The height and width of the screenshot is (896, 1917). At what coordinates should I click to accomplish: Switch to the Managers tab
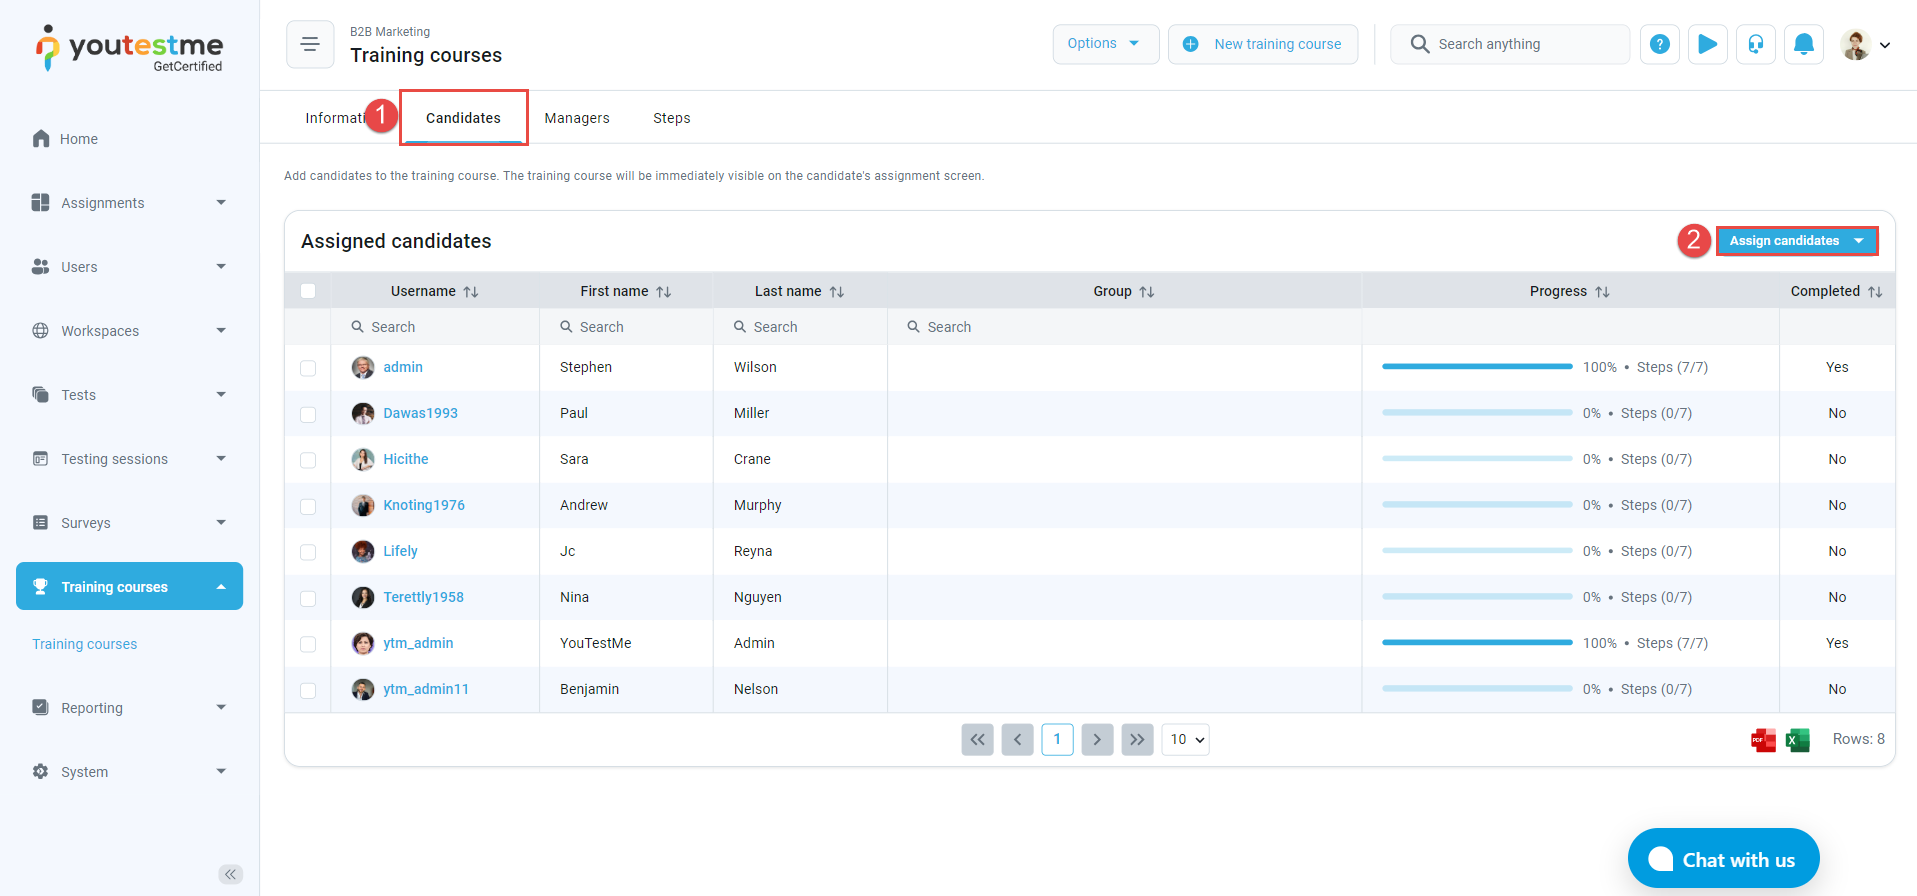point(576,118)
